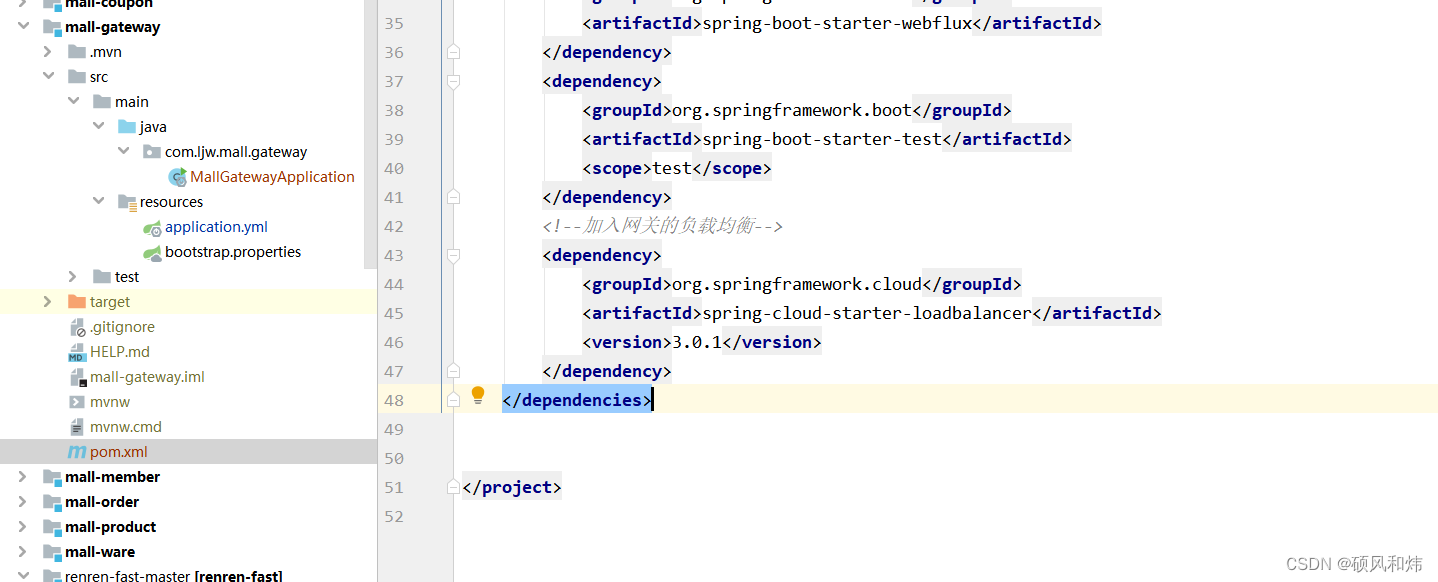
Task: Fold the dependency block starting at line 37
Action: tap(453, 81)
